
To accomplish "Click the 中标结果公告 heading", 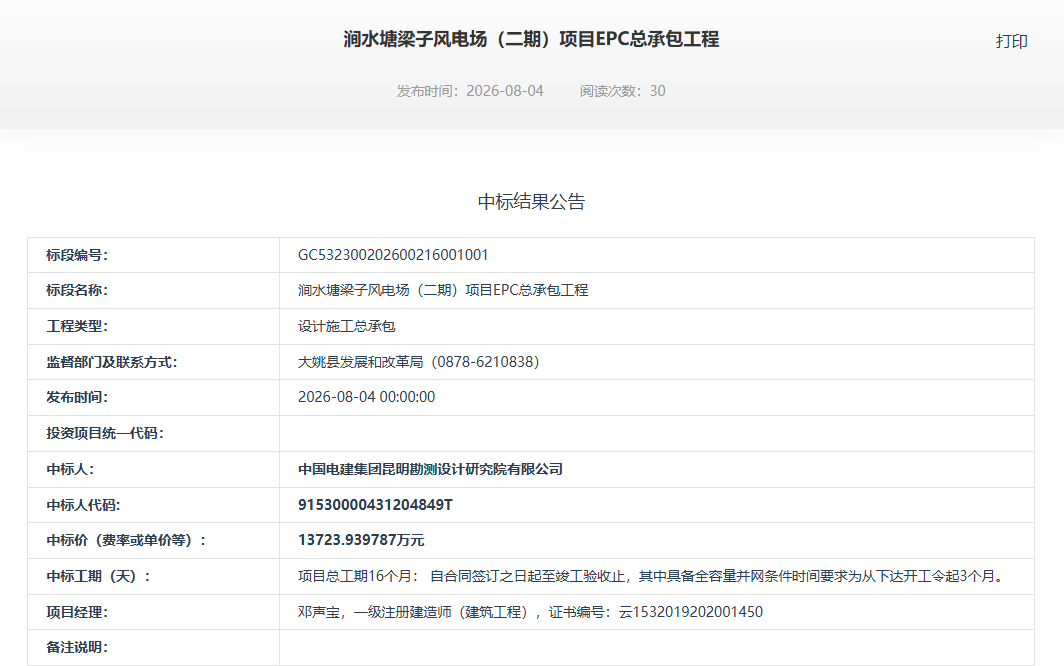I will pos(531,202).
